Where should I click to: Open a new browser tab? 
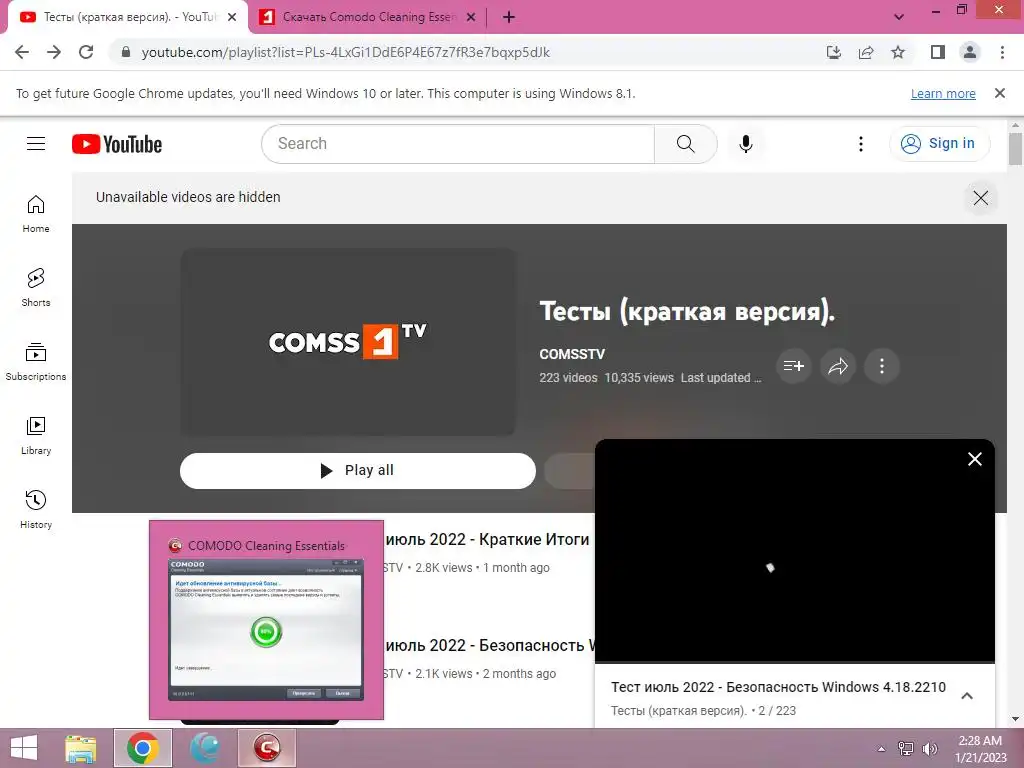[x=509, y=18]
